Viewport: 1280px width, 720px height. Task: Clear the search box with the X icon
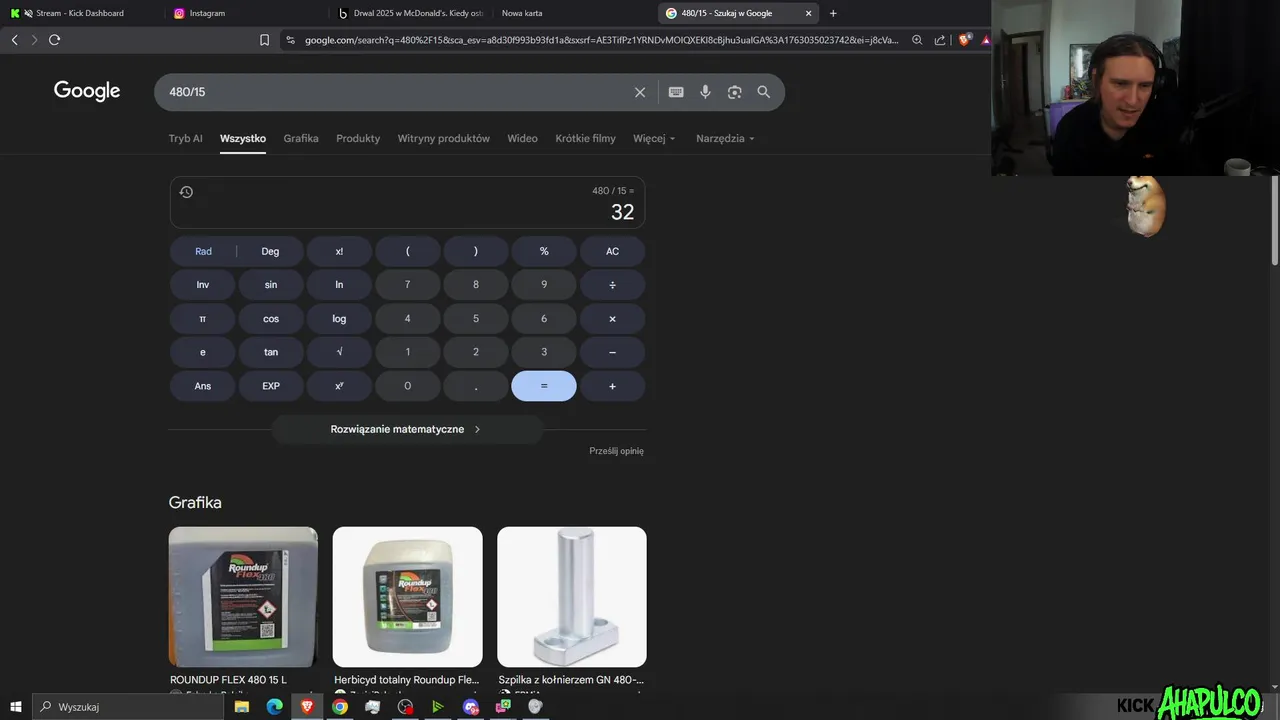tap(640, 92)
